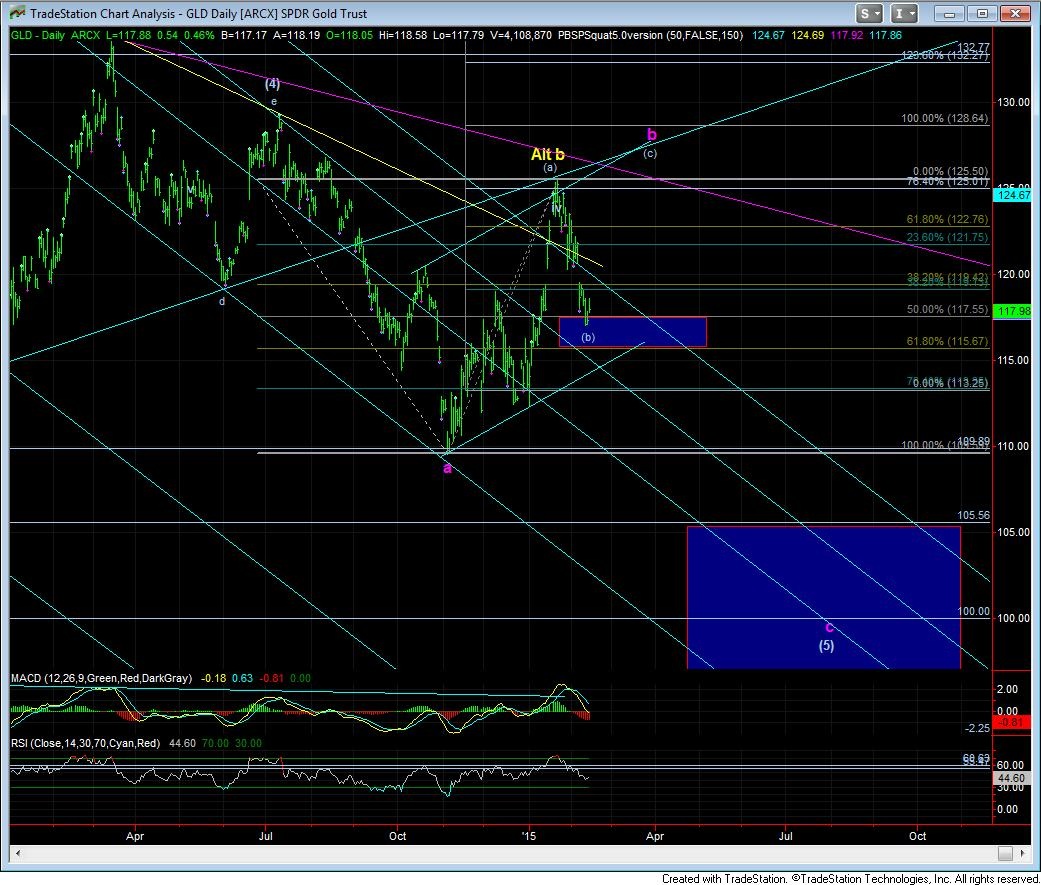The image size is (1041, 885).
Task: Select the '(4)' wave label near July
Action: 272,84
